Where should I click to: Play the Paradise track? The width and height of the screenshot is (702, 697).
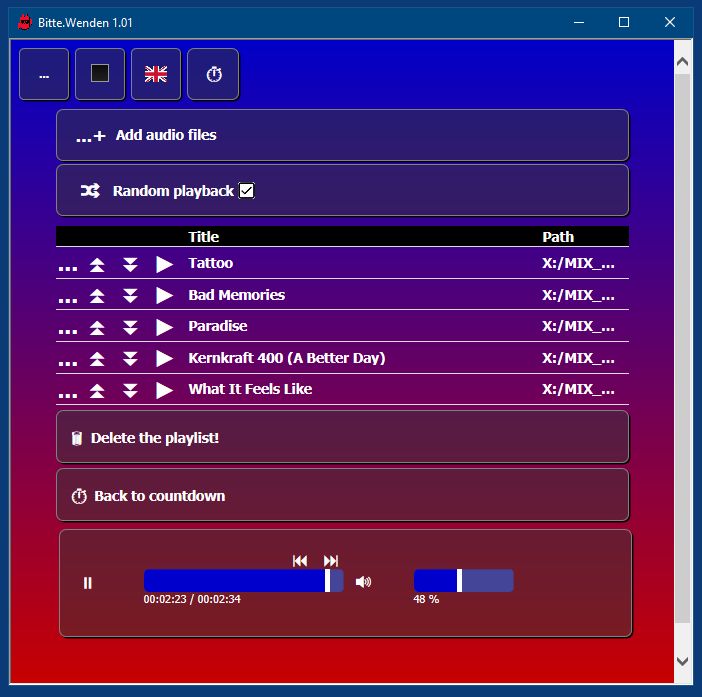point(164,327)
